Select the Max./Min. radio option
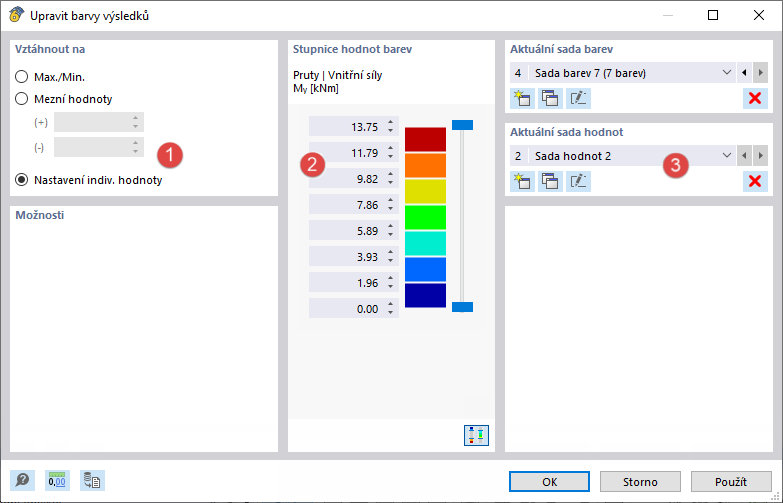 [x=22, y=77]
